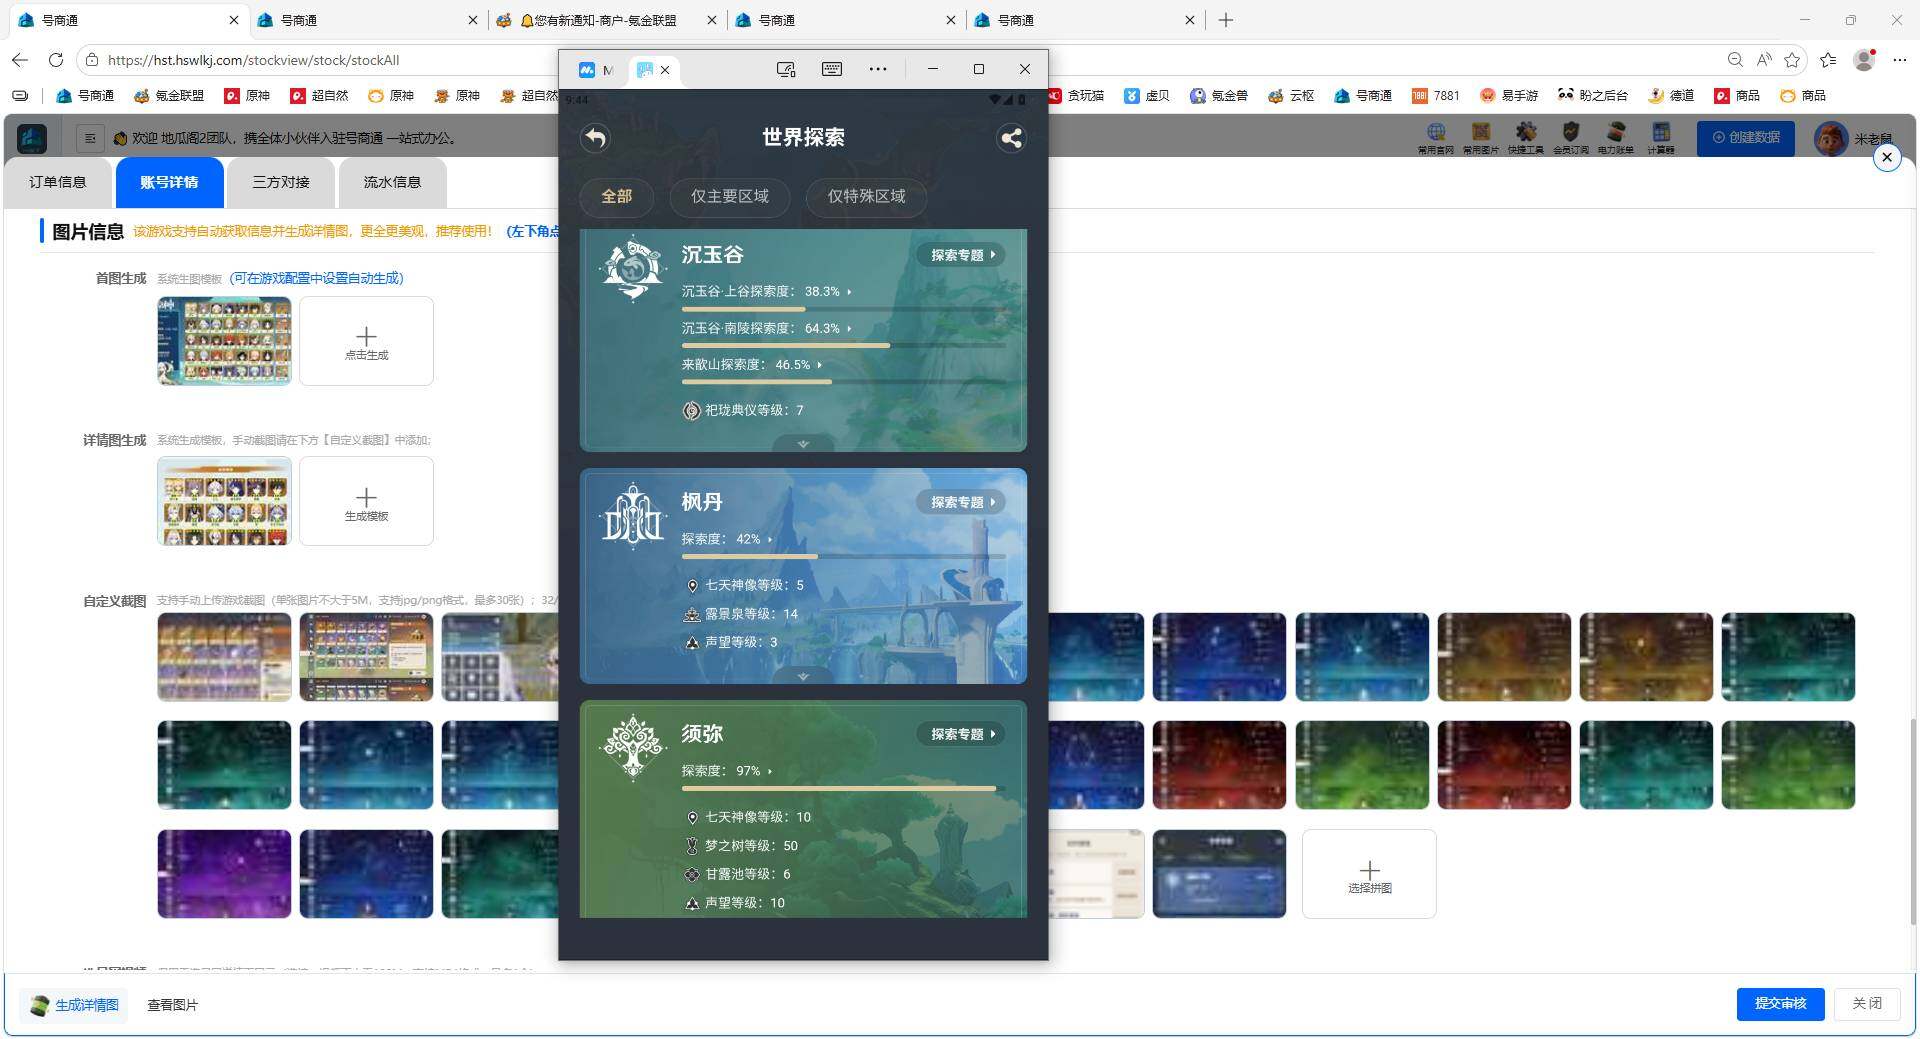Open 探索专题 for 沉玉谷
This screenshot has height=1039, width=1920.
961,255
